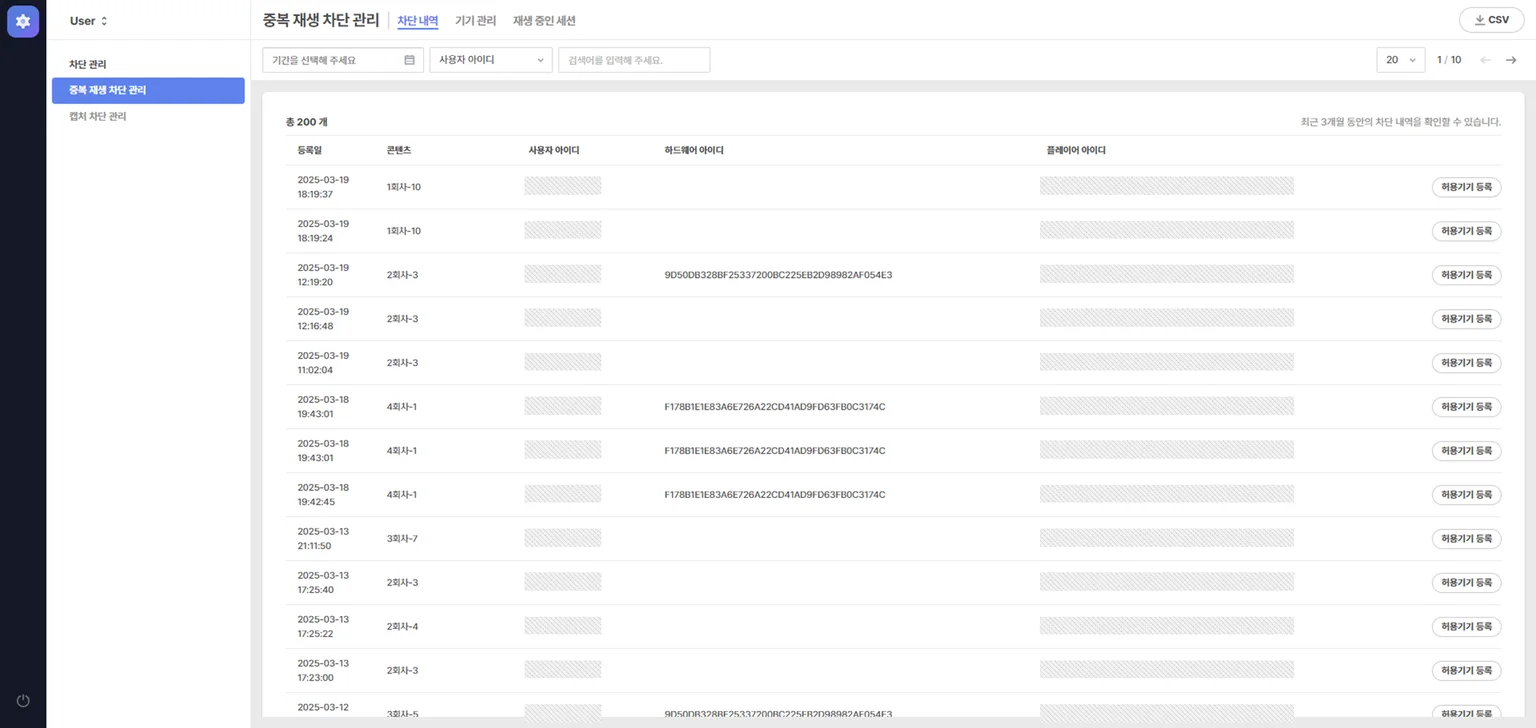1536x728 pixels.
Task: Click the content cell 3회차-7
Action: click(402, 539)
